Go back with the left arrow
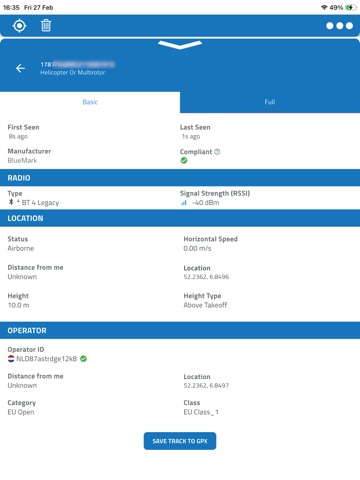Screen dimensions: 360x480 tap(20, 68)
